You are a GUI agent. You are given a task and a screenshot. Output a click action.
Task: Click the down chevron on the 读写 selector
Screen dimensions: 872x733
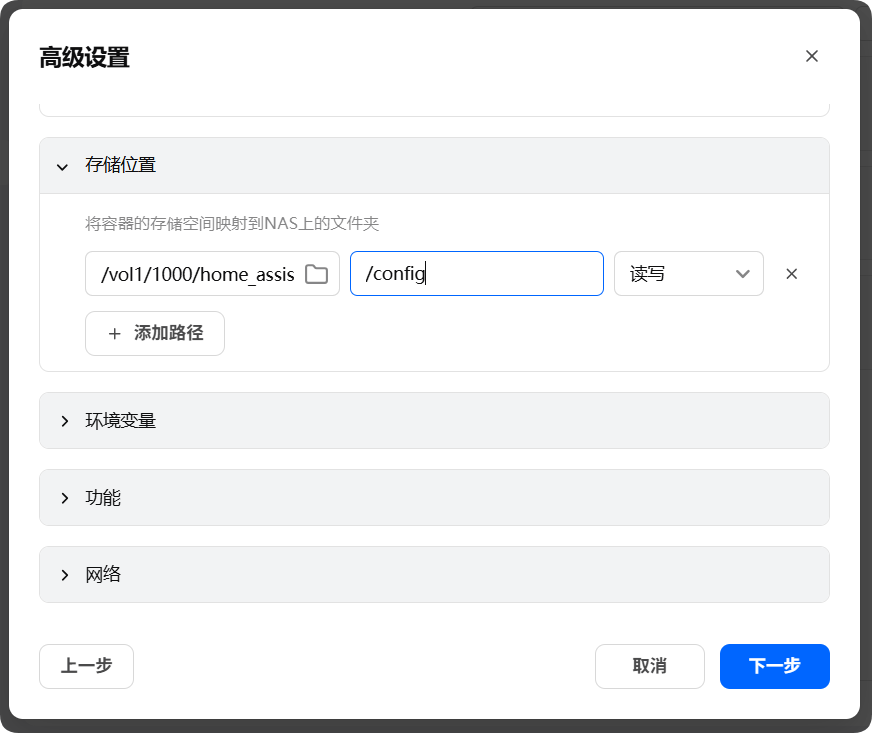click(x=743, y=273)
